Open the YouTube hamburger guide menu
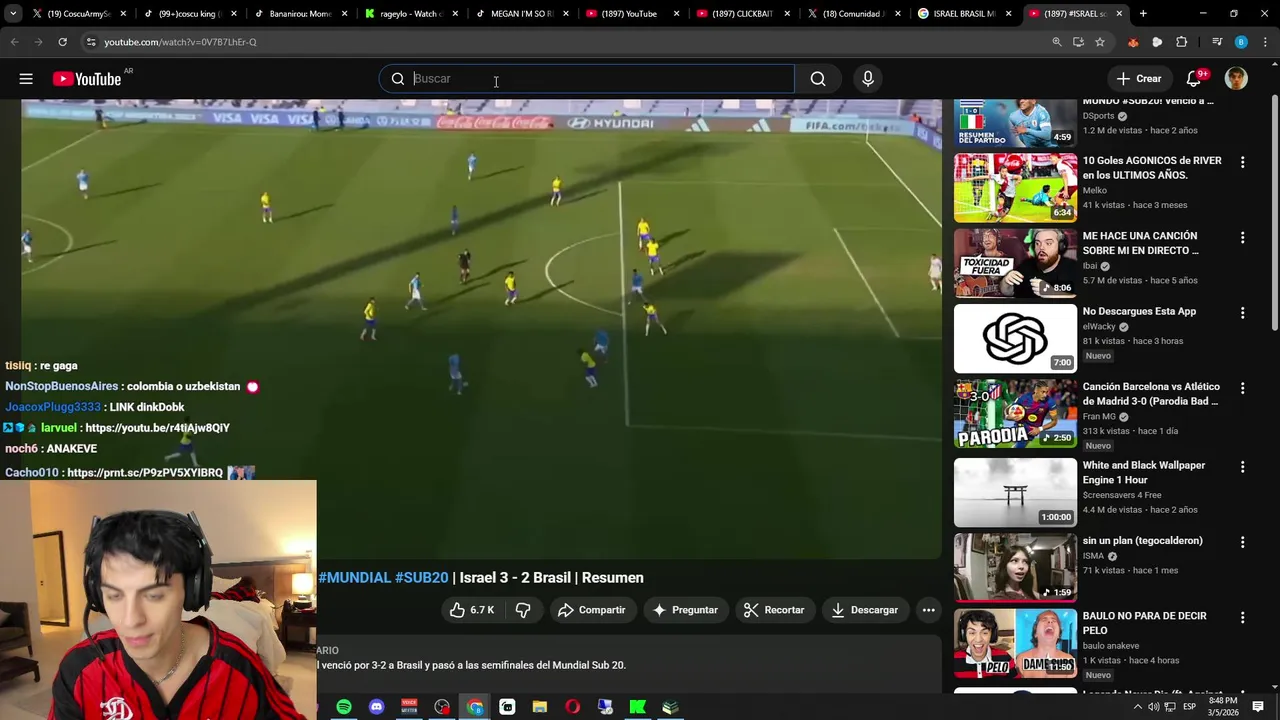Screen dimensions: 1280x720 tap(26, 79)
